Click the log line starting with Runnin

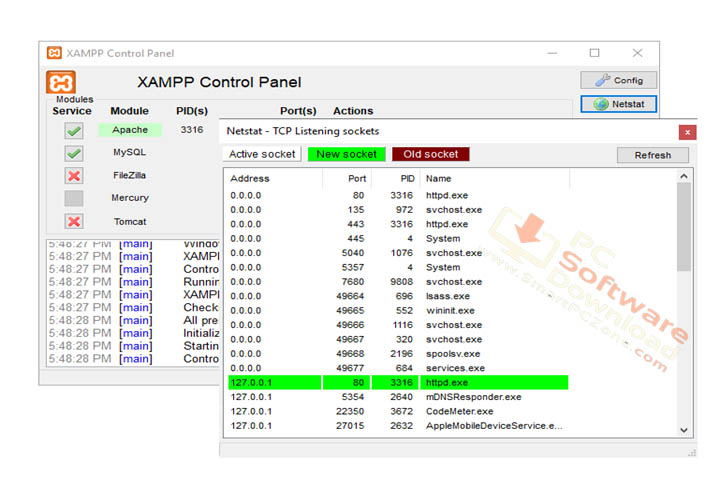pyautogui.click(x=134, y=282)
